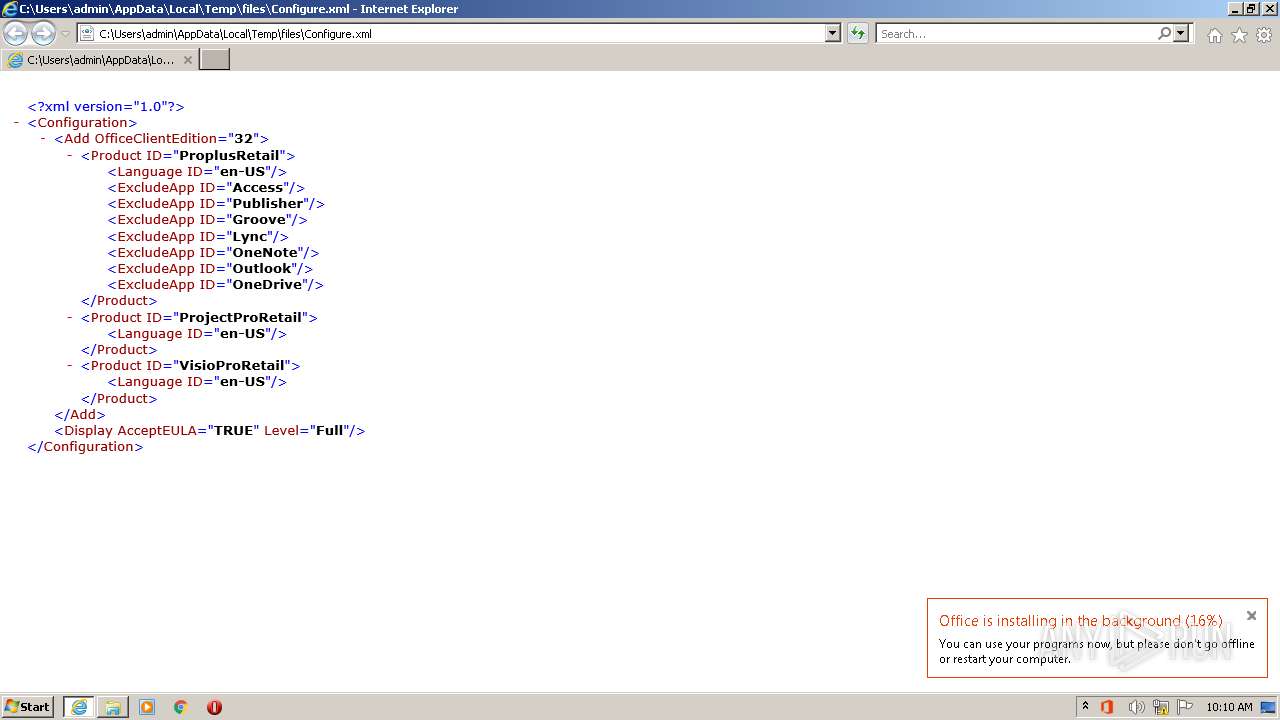
Task: Open Favorites with the star icon
Action: click(x=1239, y=35)
